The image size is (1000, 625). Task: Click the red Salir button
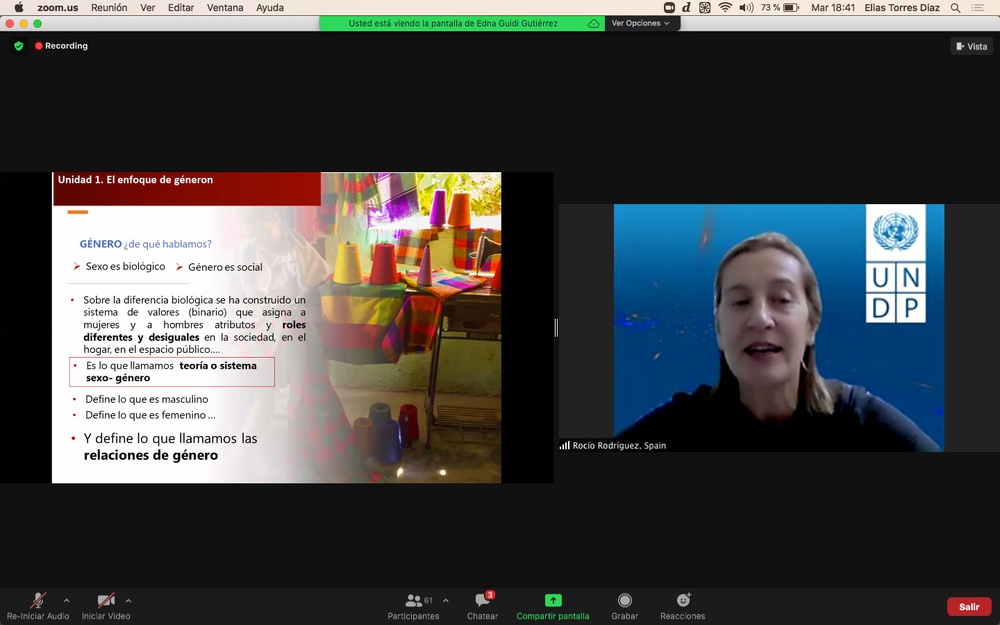[969, 607]
